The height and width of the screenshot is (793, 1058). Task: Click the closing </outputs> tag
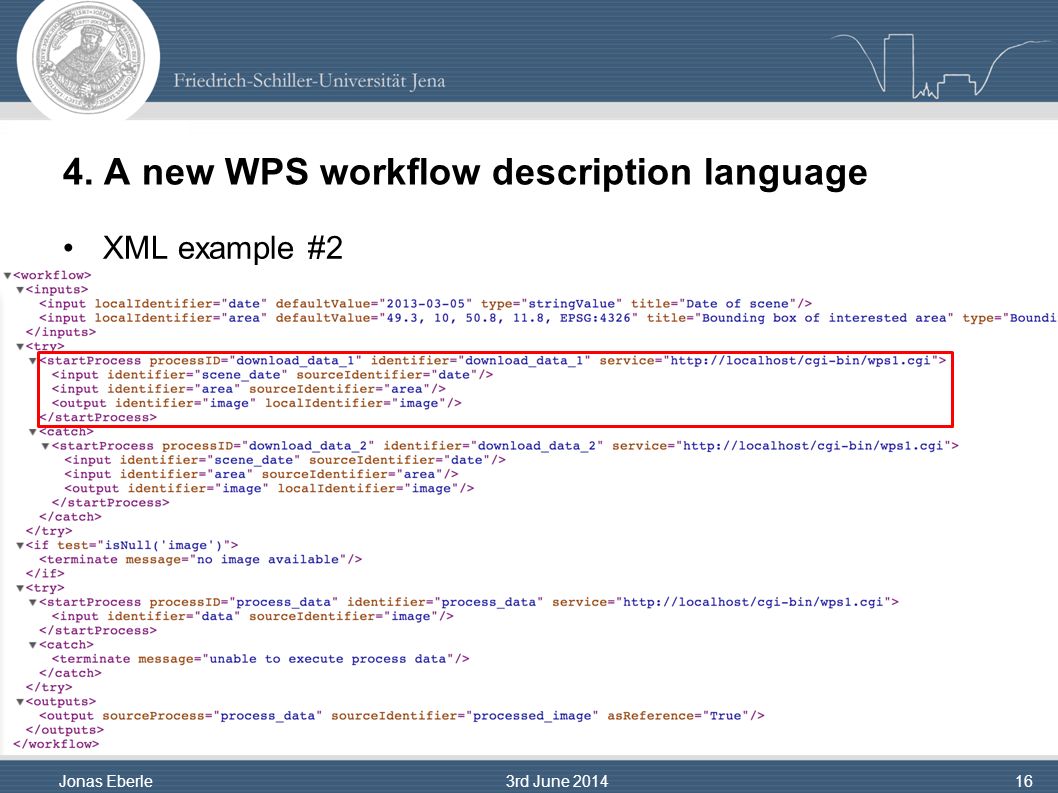(x=65, y=730)
